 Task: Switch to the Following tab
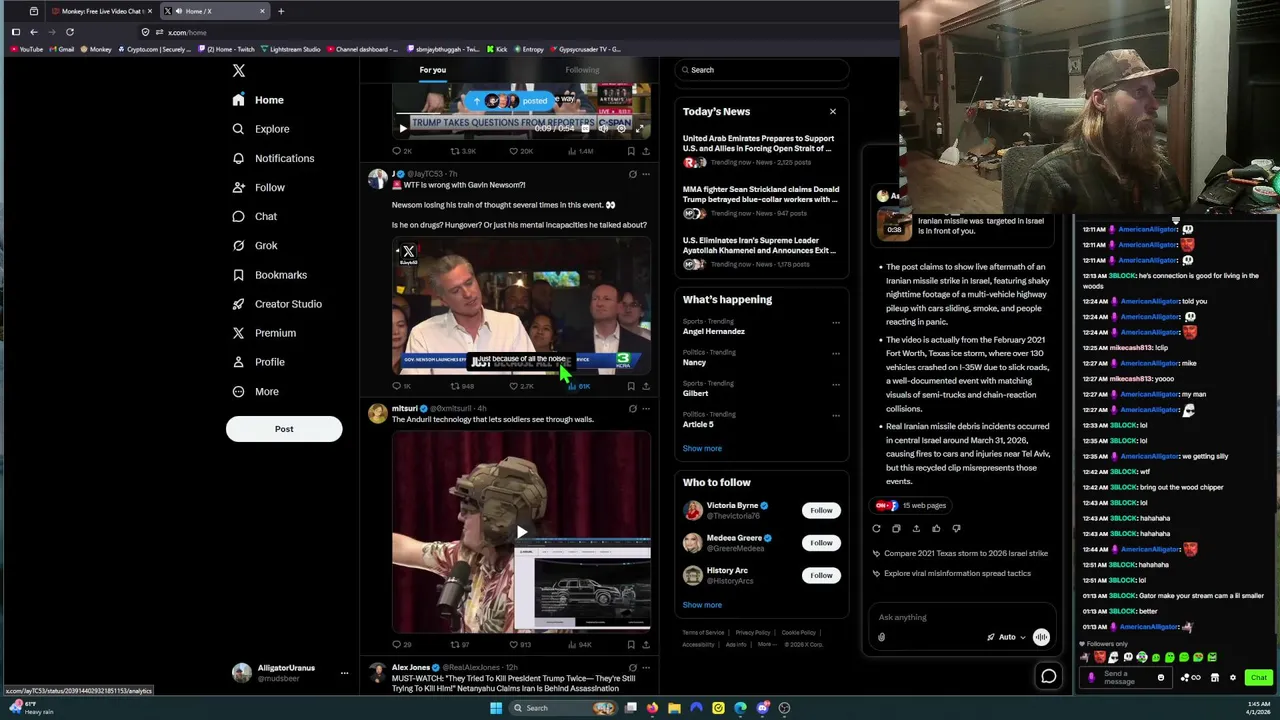[x=582, y=70]
